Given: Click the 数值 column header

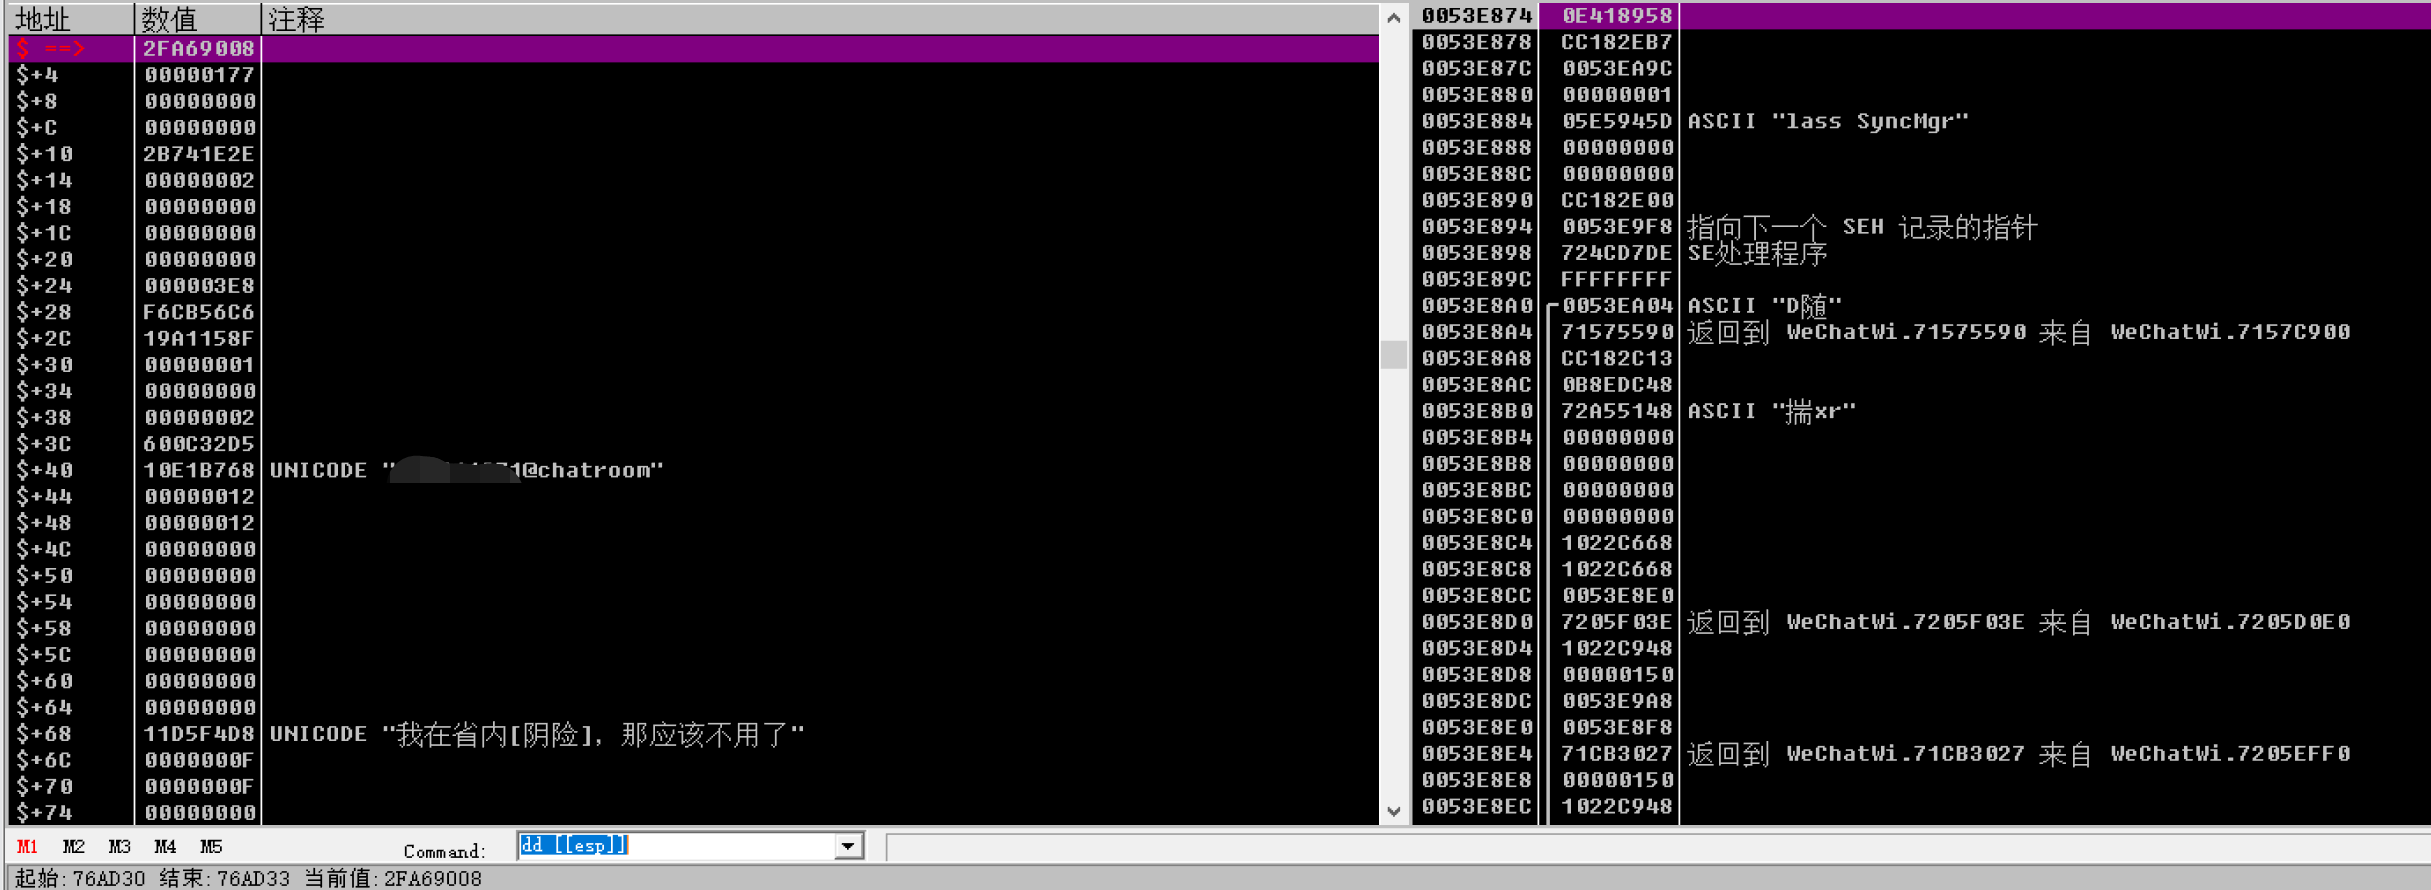Looking at the screenshot, I should pyautogui.click(x=198, y=19).
